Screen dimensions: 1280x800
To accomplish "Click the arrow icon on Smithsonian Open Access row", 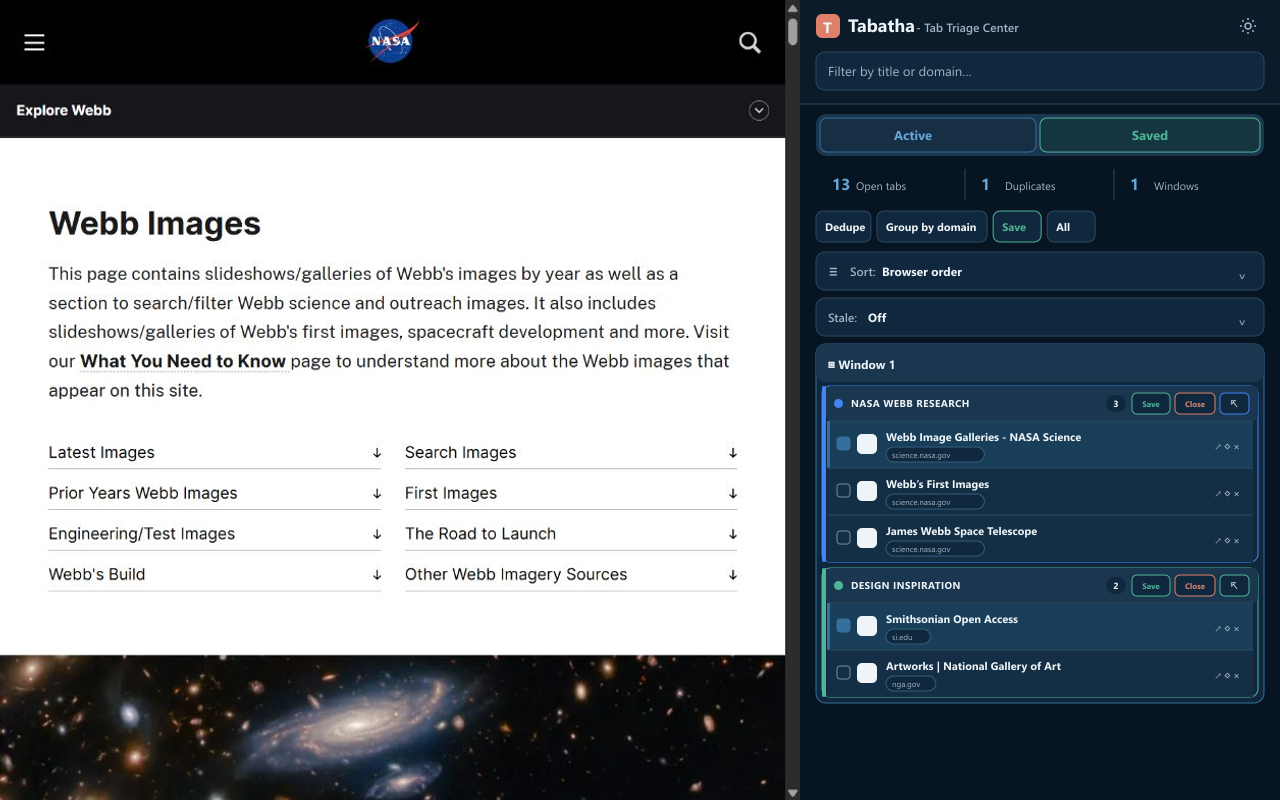I will click(x=1218, y=629).
